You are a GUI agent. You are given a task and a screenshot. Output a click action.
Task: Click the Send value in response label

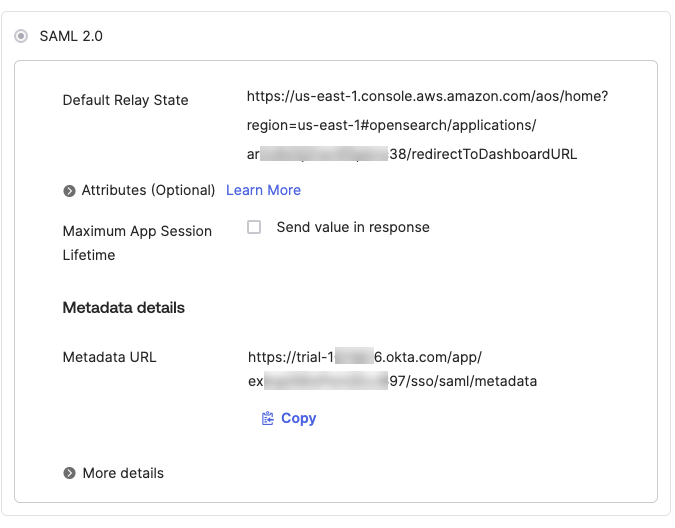[353, 227]
